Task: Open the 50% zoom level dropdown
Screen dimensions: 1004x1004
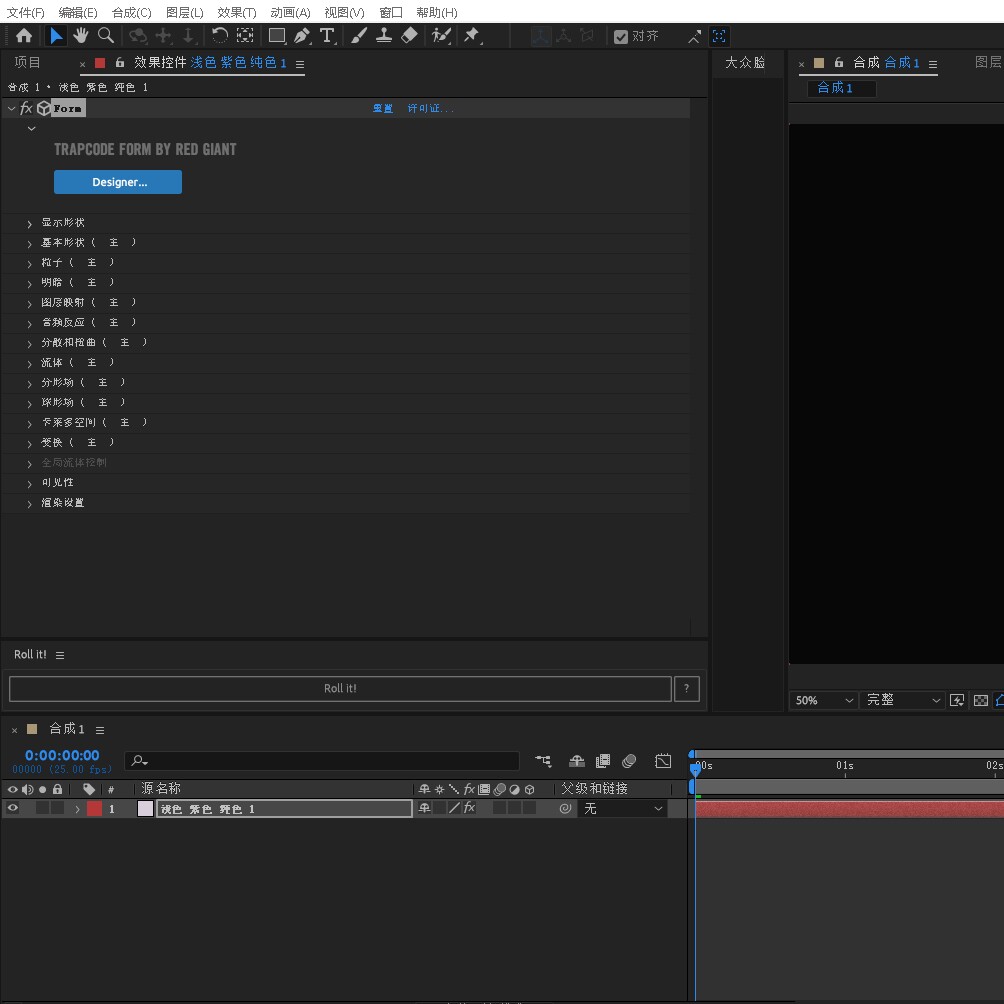Action: coord(823,700)
